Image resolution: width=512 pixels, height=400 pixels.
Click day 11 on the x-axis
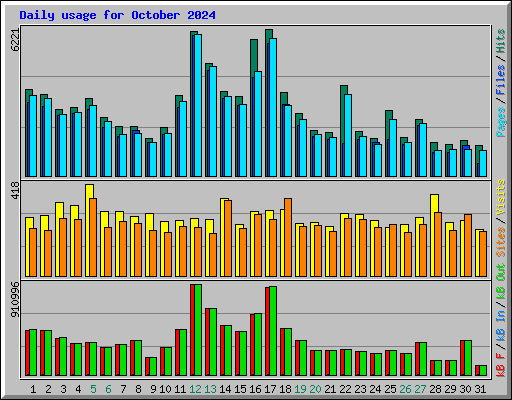[x=180, y=389]
